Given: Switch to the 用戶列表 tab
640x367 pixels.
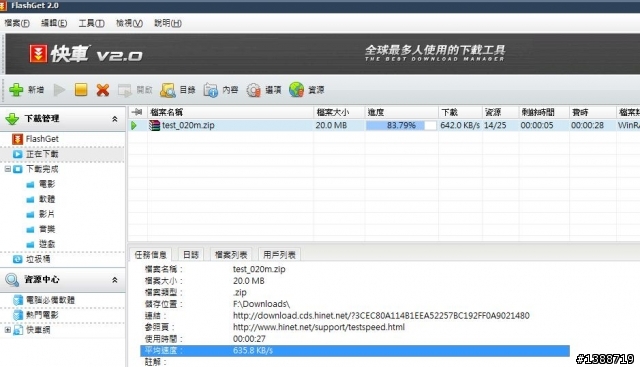Looking at the screenshot, I should click(279, 255).
